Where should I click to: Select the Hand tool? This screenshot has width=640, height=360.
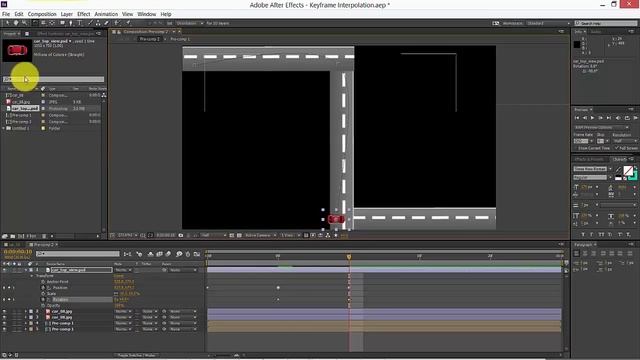pos(16,23)
